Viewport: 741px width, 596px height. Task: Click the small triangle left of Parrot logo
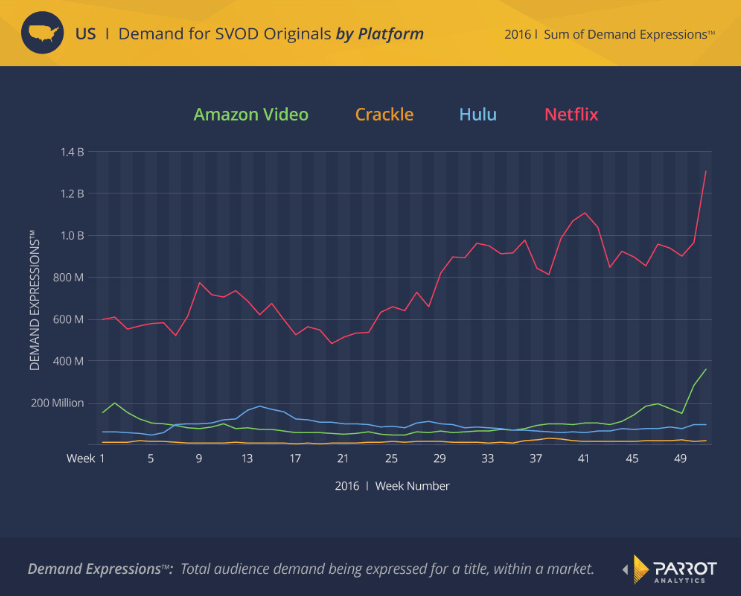(x=625, y=570)
